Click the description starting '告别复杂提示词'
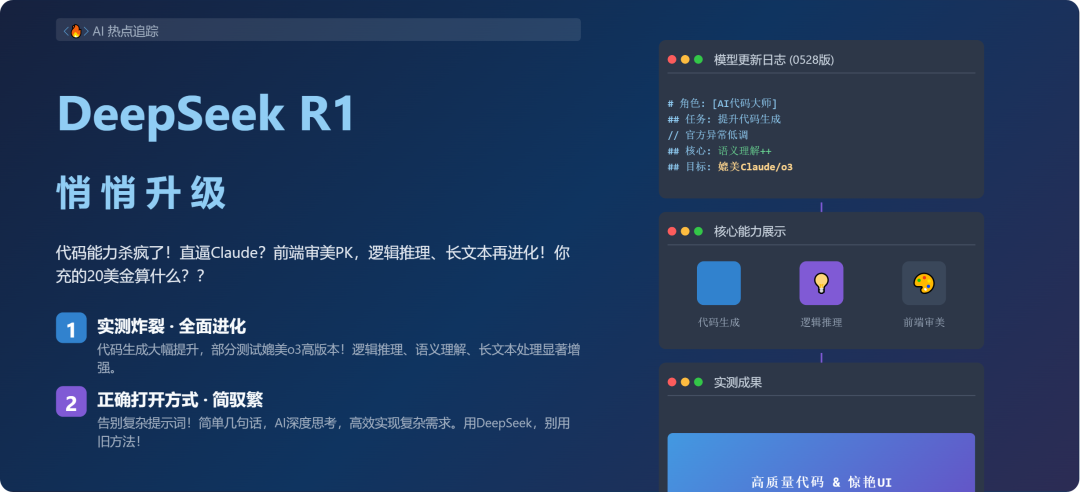The height and width of the screenshot is (492, 1080). pyautogui.click(x=333, y=432)
